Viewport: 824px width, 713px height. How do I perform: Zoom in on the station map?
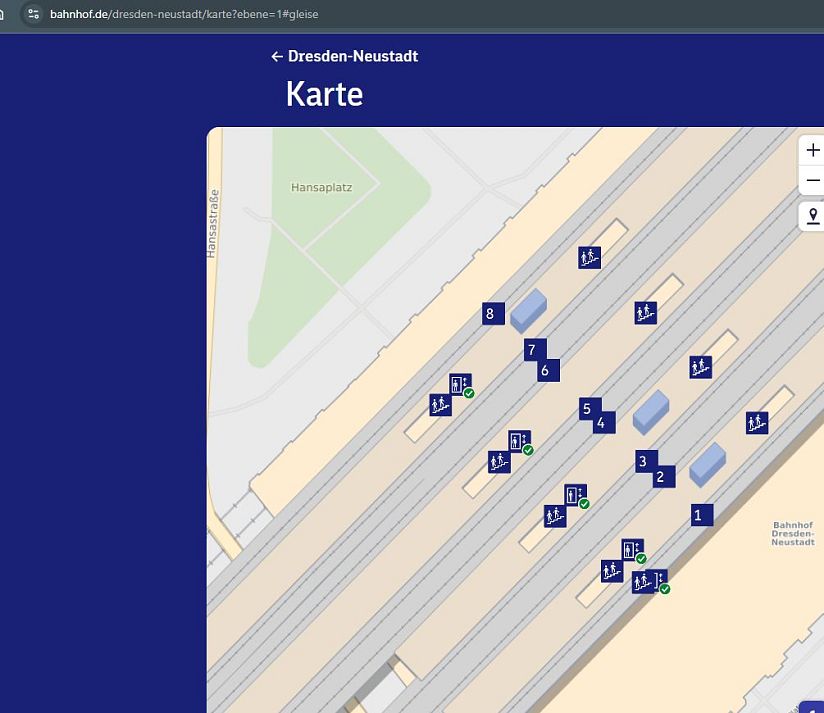coord(812,150)
